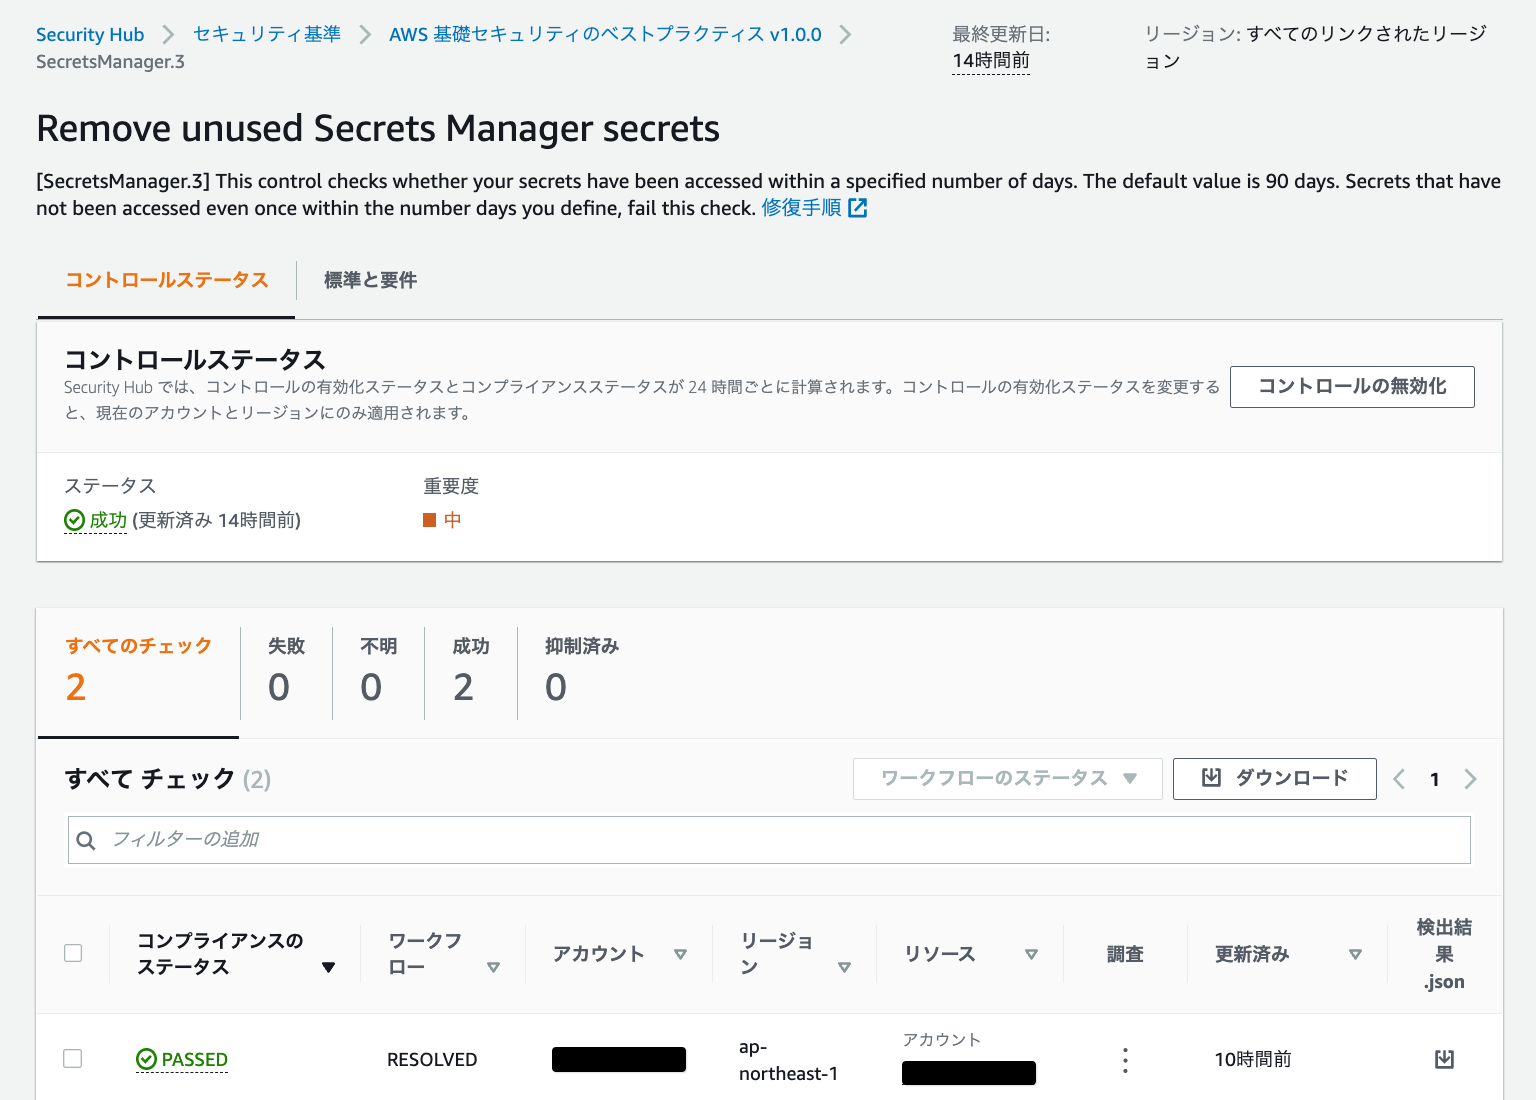Click the magnifier icon in the filter bar
1536x1100 pixels.
tap(86, 840)
